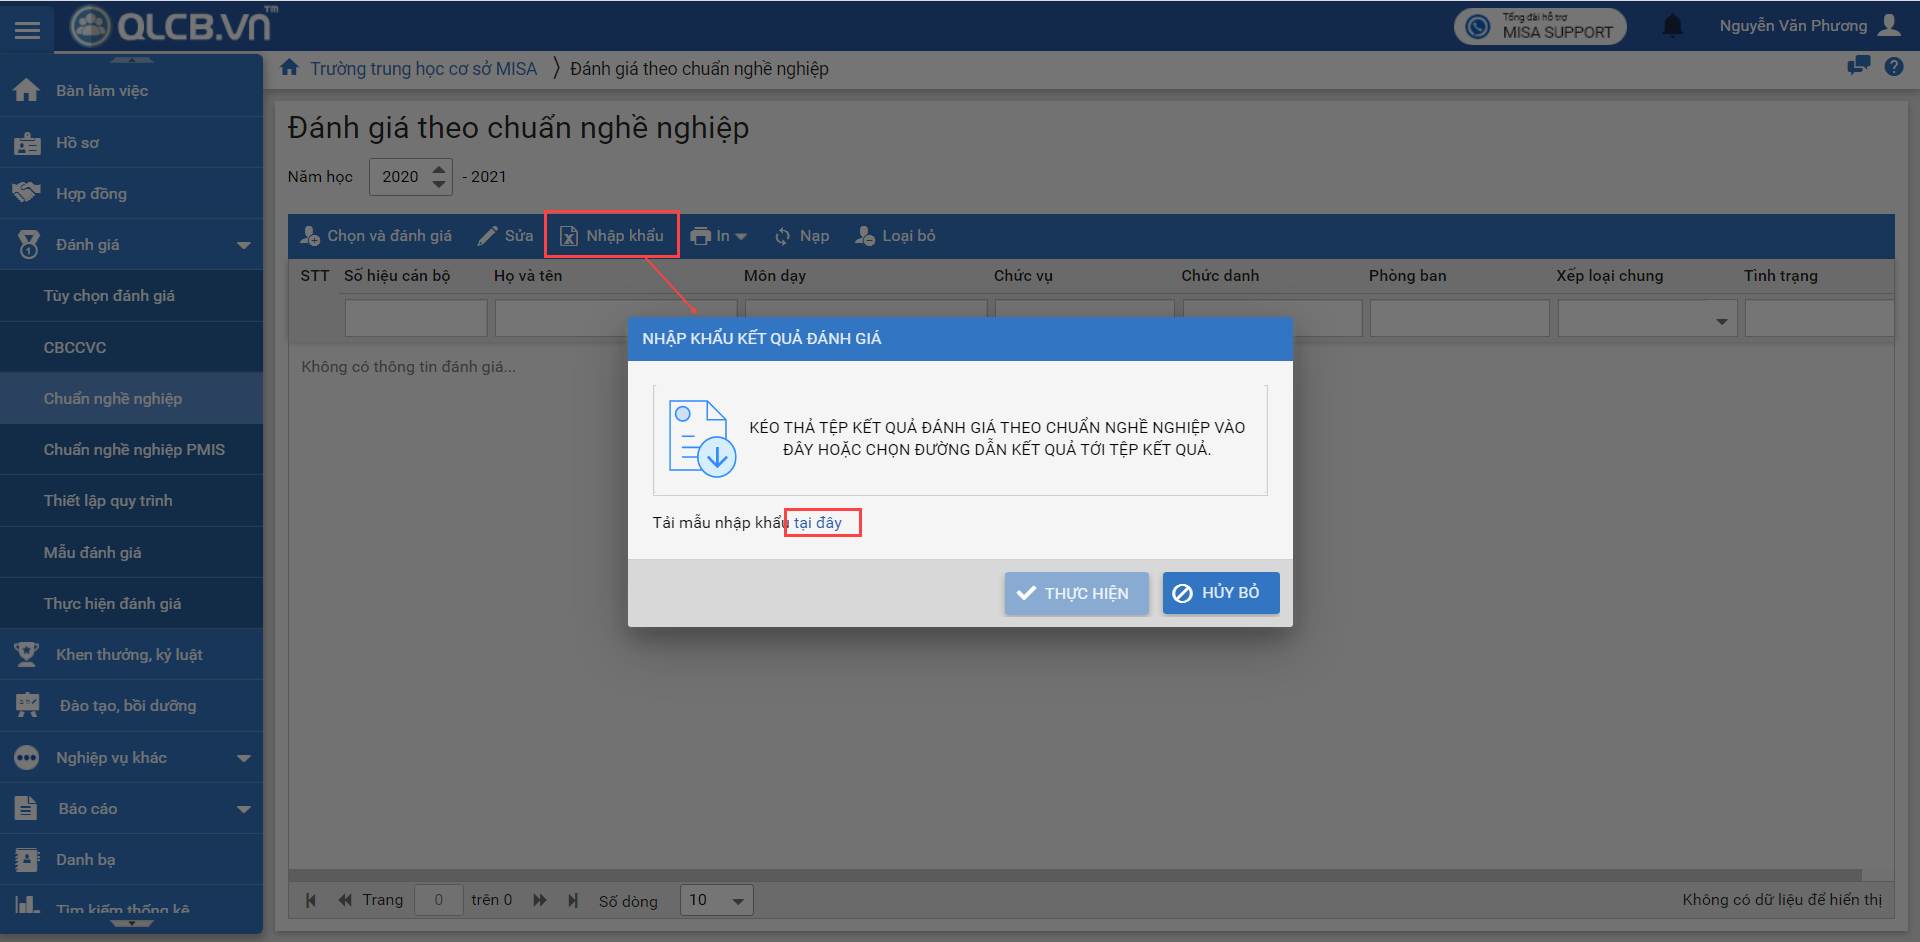The width and height of the screenshot is (1920, 942).
Task: Select Khen thưởng, kỷ luật menu
Action: click(x=129, y=655)
